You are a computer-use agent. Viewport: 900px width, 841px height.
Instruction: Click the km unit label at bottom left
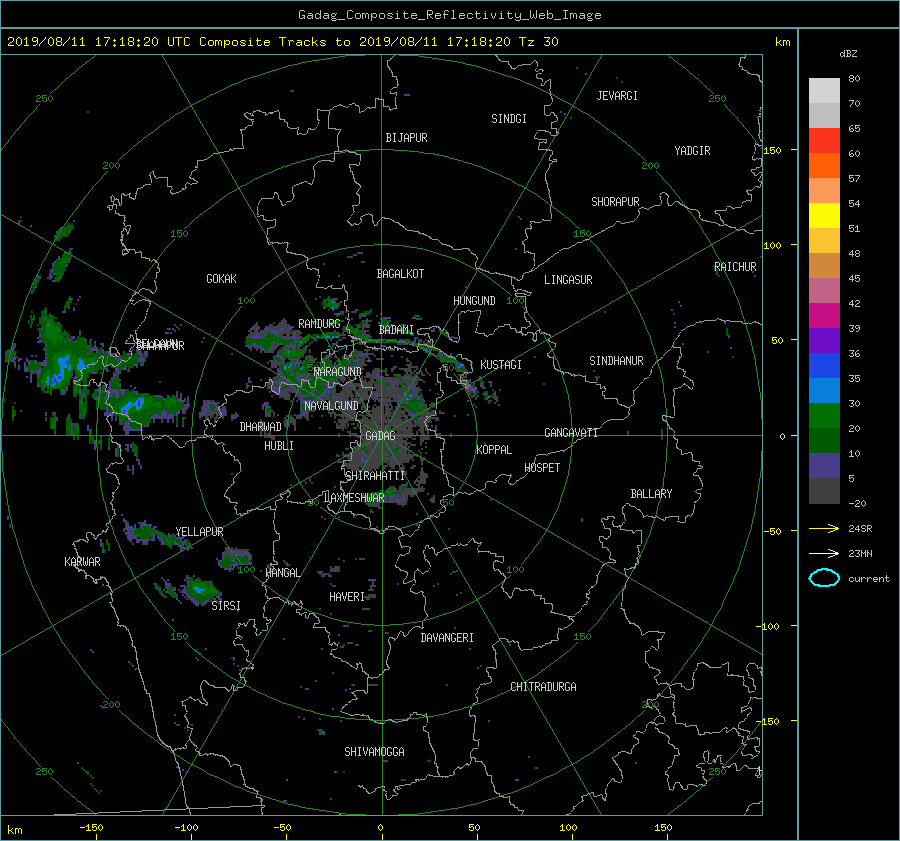(x=14, y=830)
